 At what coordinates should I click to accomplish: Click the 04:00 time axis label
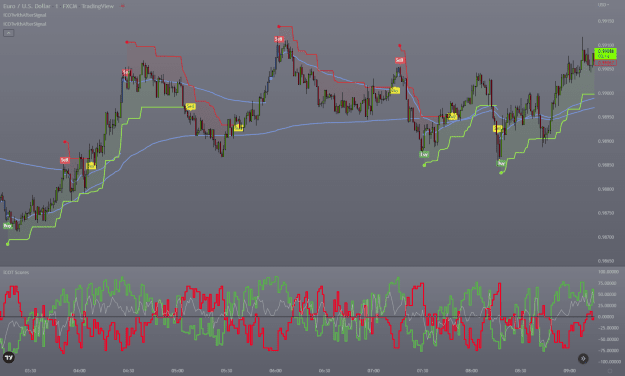point(79,370)
